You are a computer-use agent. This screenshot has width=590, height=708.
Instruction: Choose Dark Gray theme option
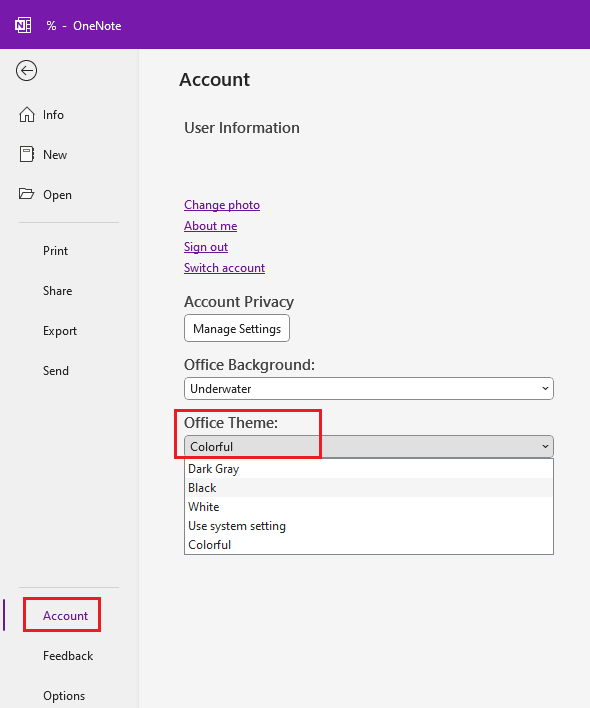tap(369, 469)
